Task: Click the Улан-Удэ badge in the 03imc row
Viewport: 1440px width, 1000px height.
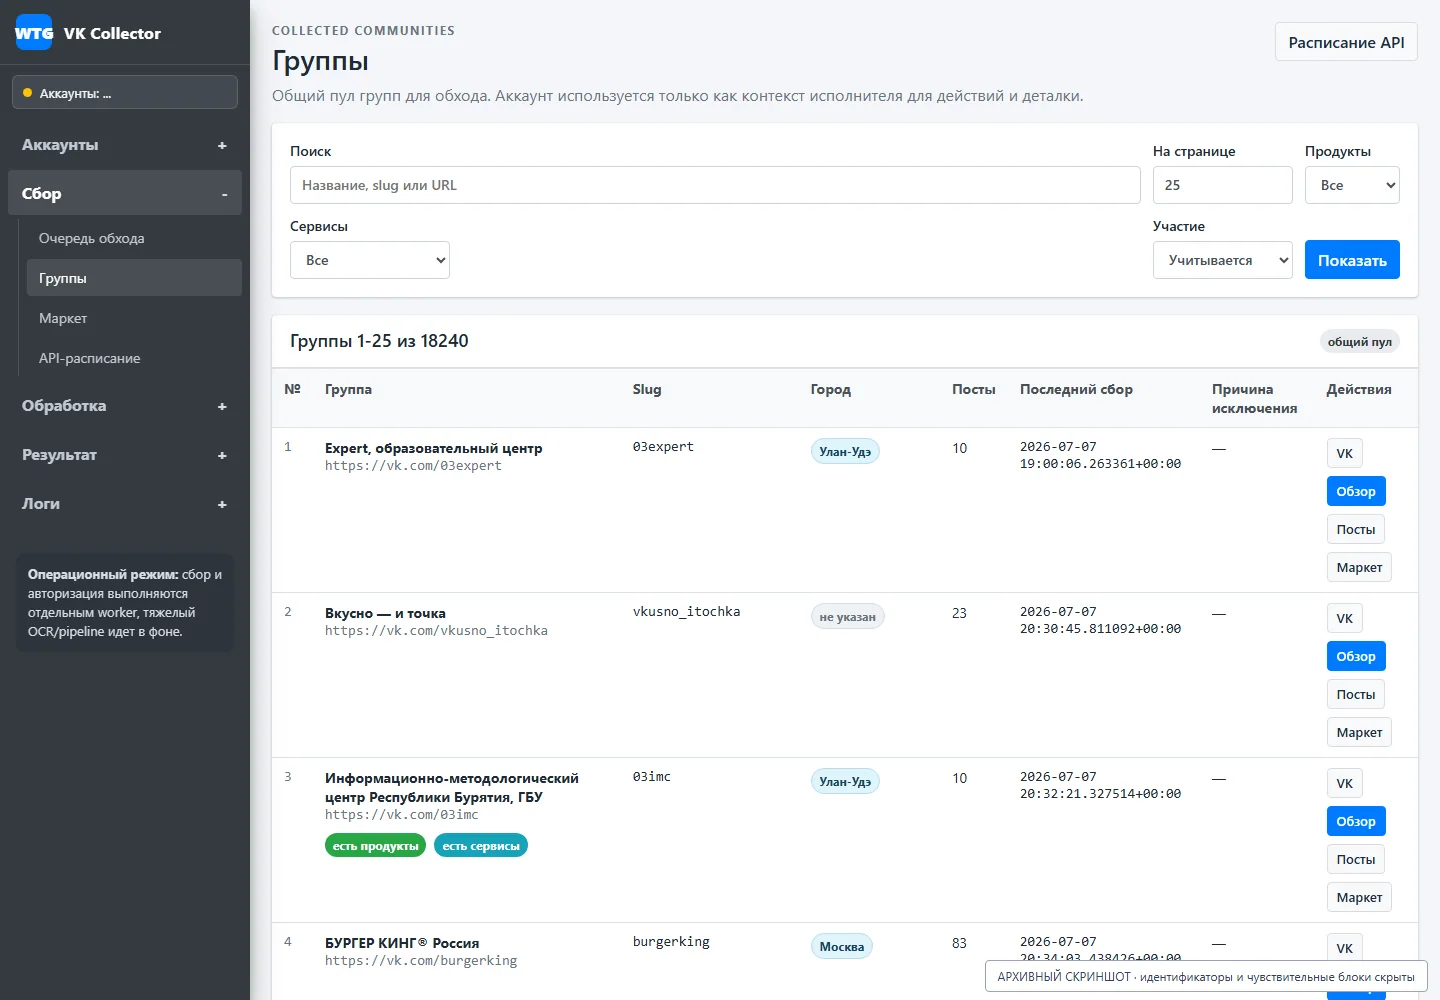Action: tap(845, 782)
